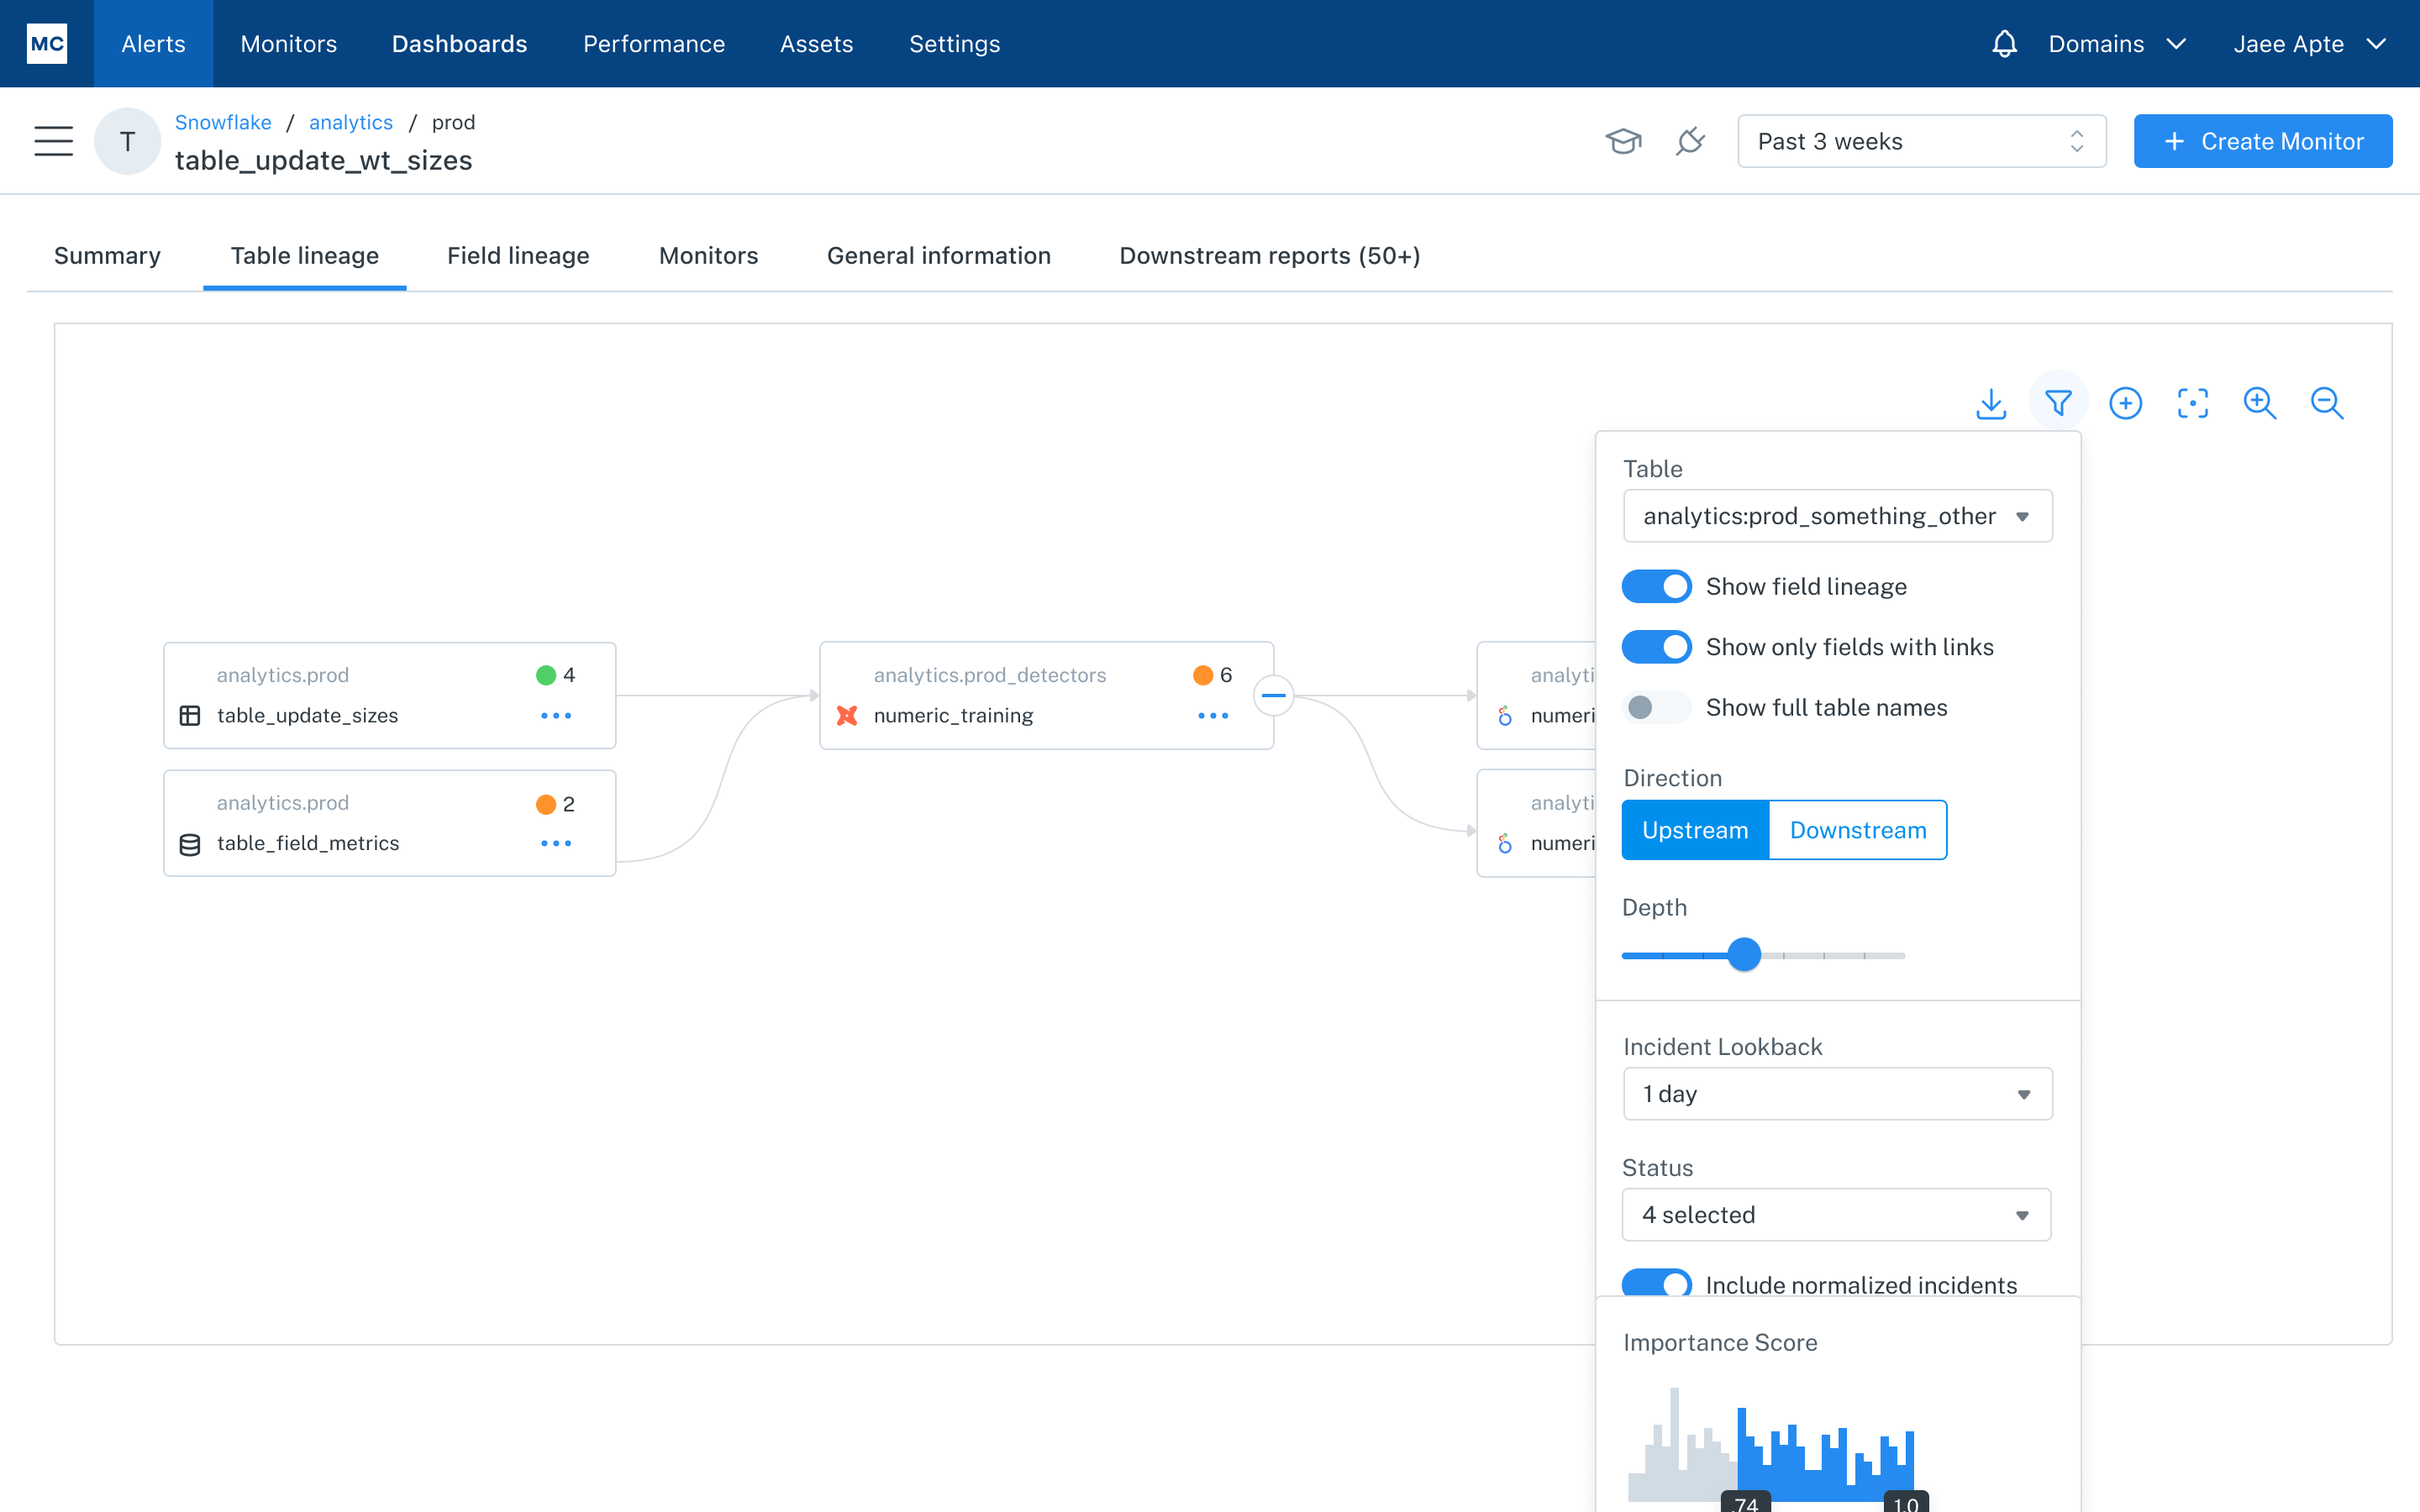Open the notifications bell
The image size is (2420, 1512).
(x=2004, y=44)
